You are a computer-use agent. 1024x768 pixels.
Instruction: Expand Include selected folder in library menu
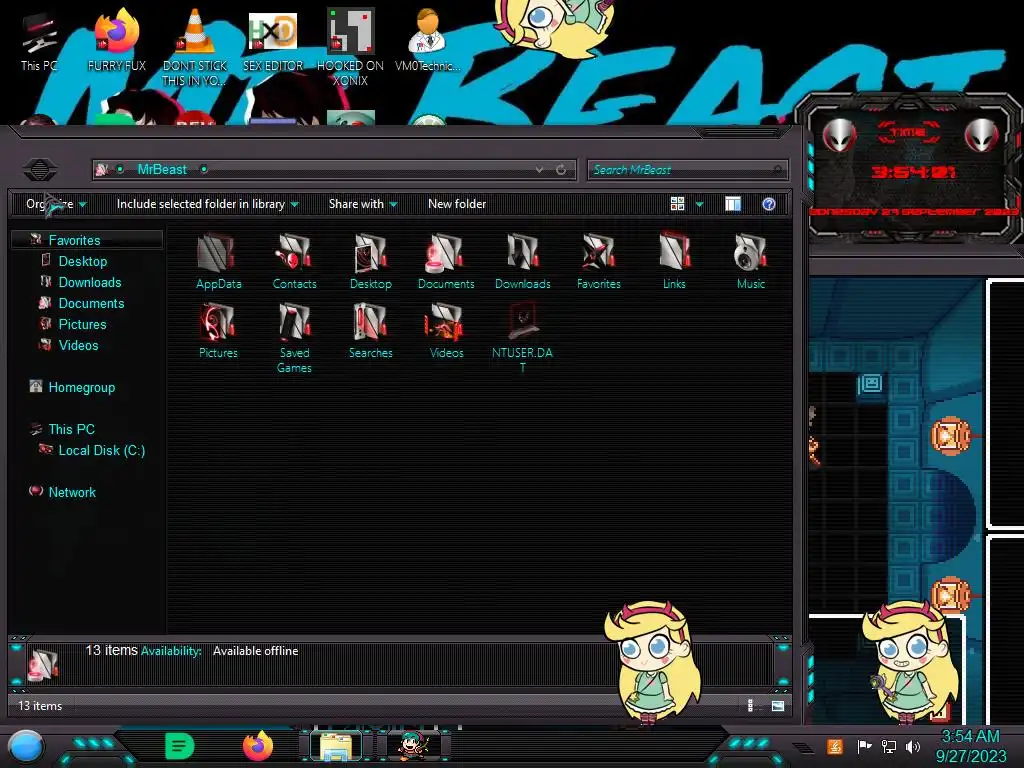coord(208,204)
